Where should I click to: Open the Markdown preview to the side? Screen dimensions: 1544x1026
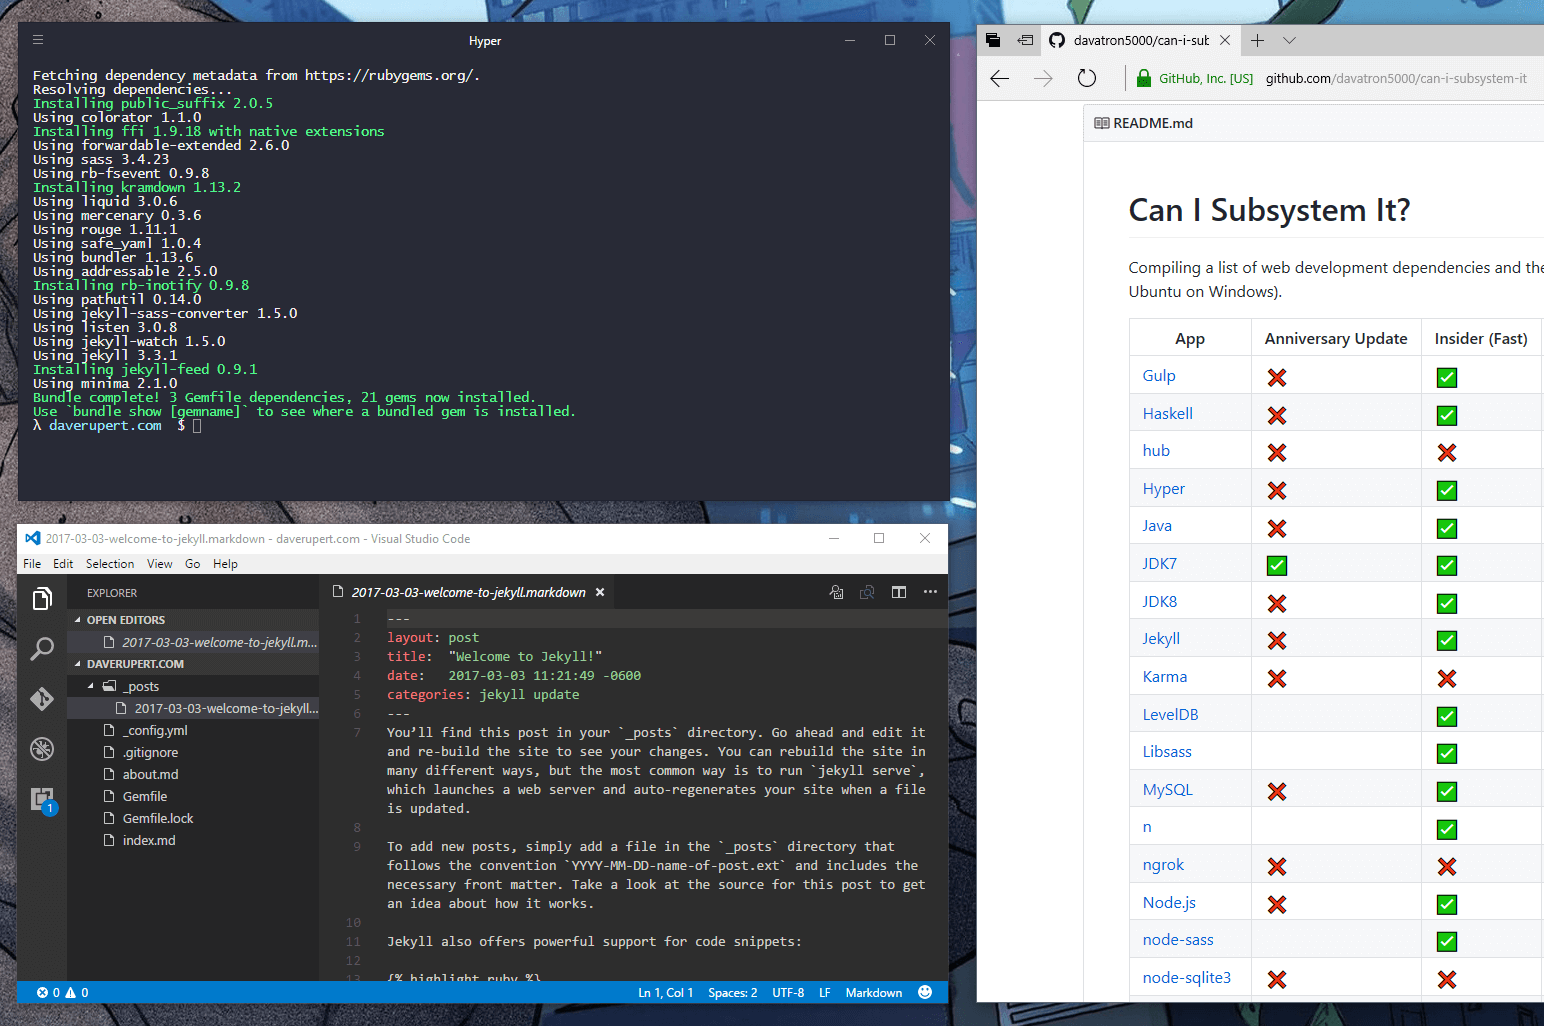point(866,592)
